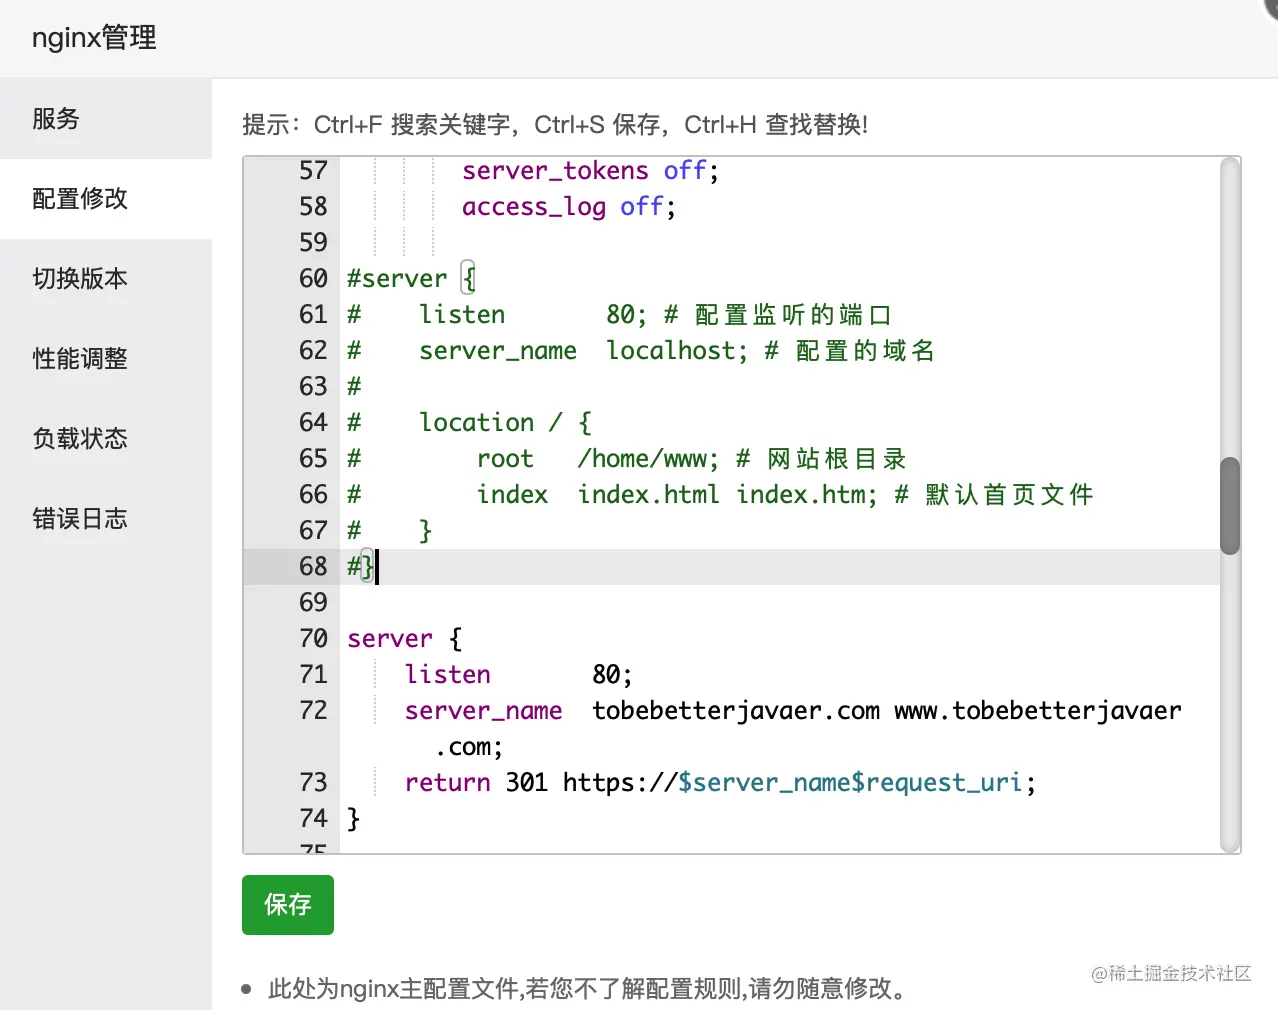Click 'localhost;' on the server_name comment line

click(677, 351)
